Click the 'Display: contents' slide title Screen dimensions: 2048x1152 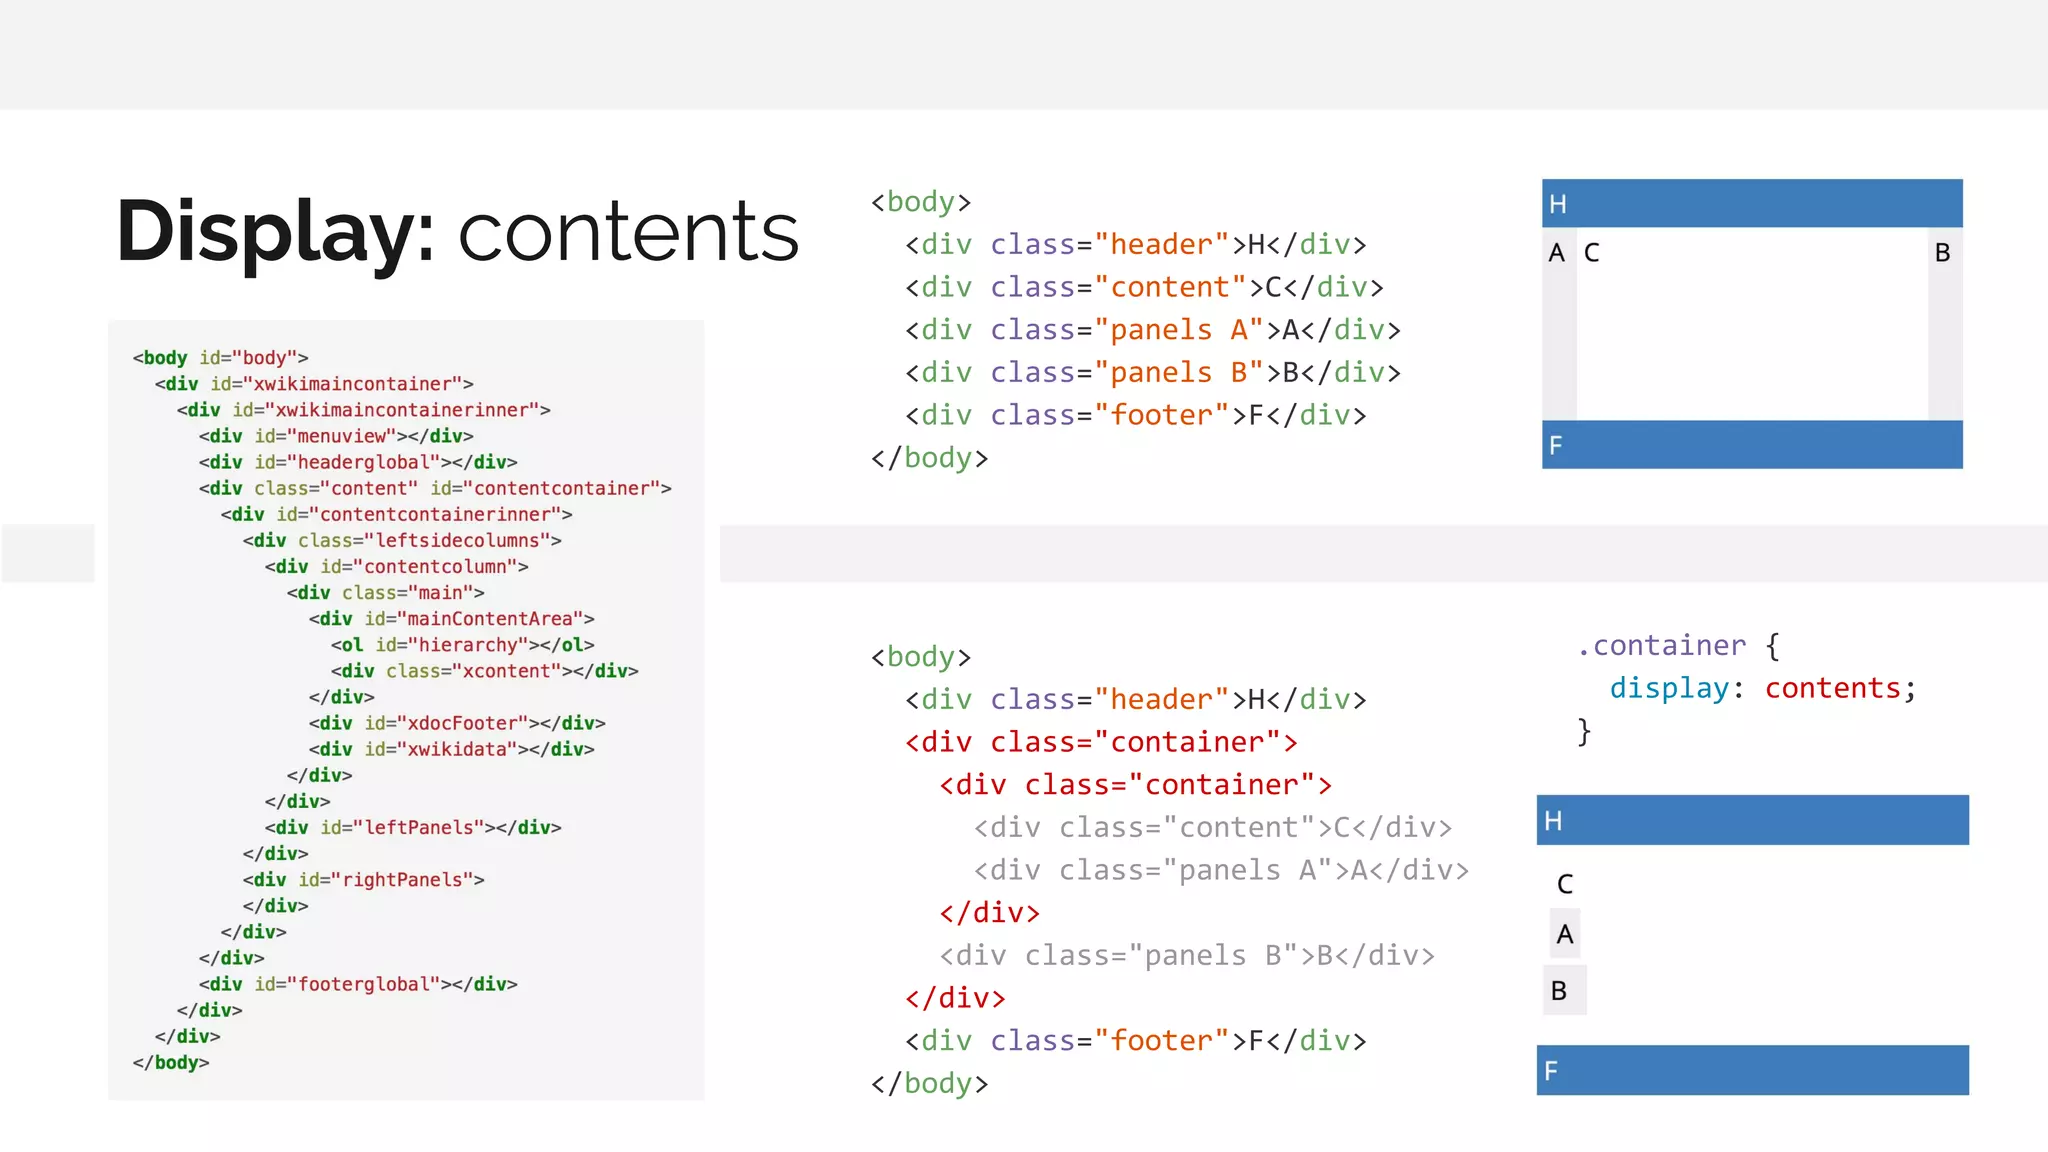(x=457, y=232)
